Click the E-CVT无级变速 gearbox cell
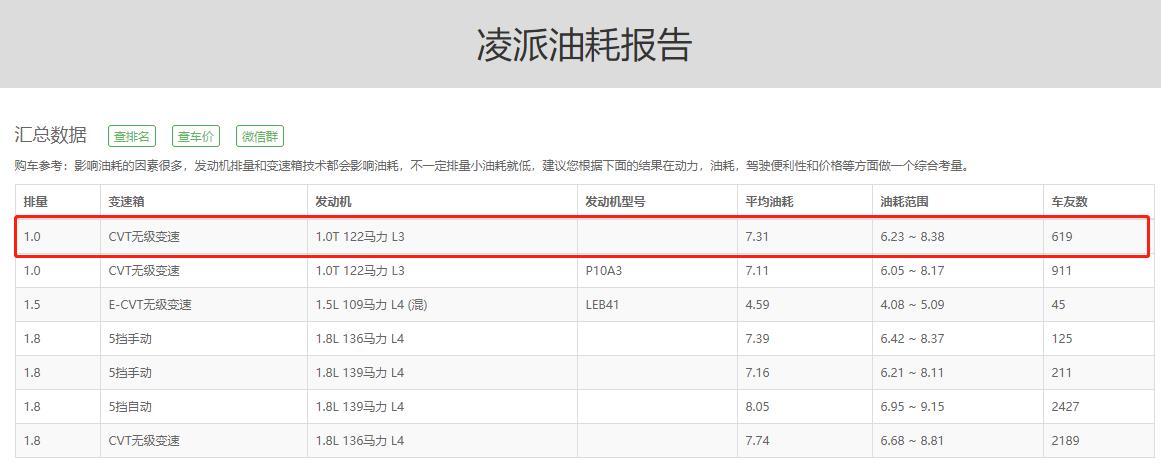 (x=150, y=305)
